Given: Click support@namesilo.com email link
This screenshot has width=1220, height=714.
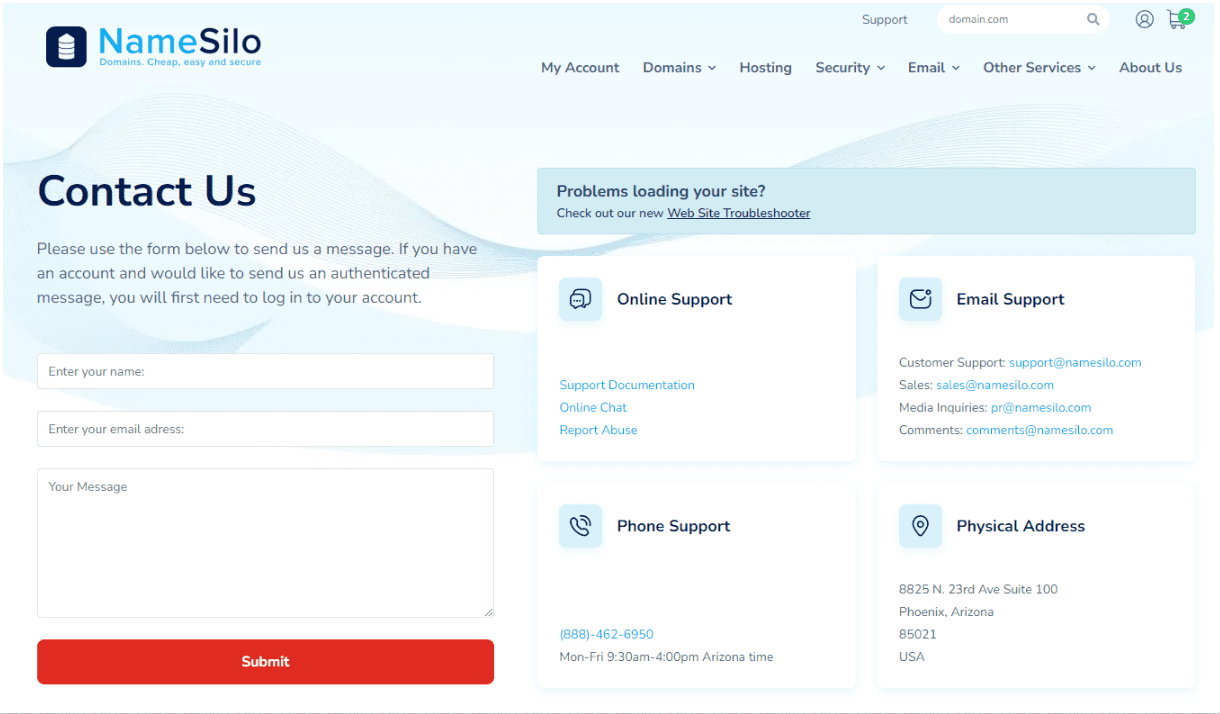Looking at the screenshot, I should click(1075, 362).
